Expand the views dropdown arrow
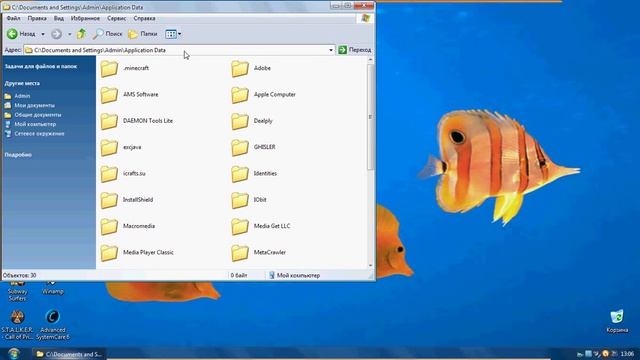Viewport: 640px width, 360px height. click(180, 34)
